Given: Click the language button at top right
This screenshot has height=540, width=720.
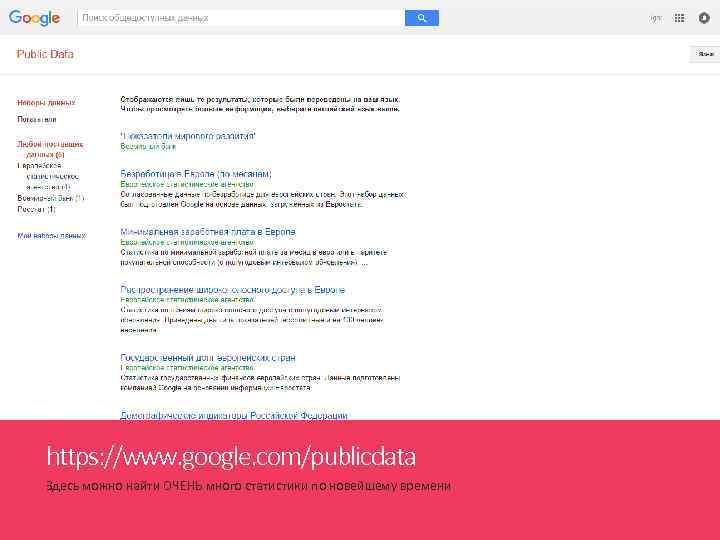Looking at the screenshot, I should [705, 54].
